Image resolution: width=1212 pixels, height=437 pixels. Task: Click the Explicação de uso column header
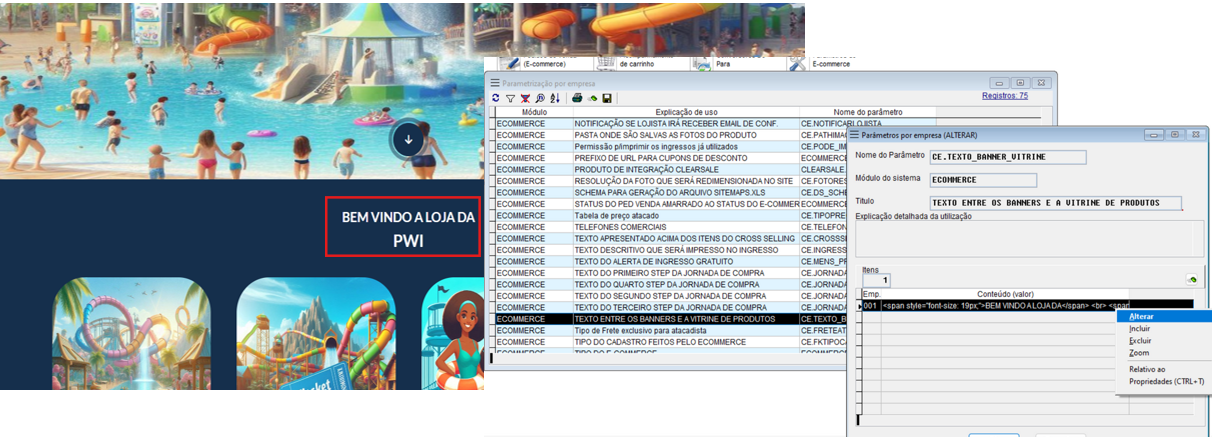685,112
